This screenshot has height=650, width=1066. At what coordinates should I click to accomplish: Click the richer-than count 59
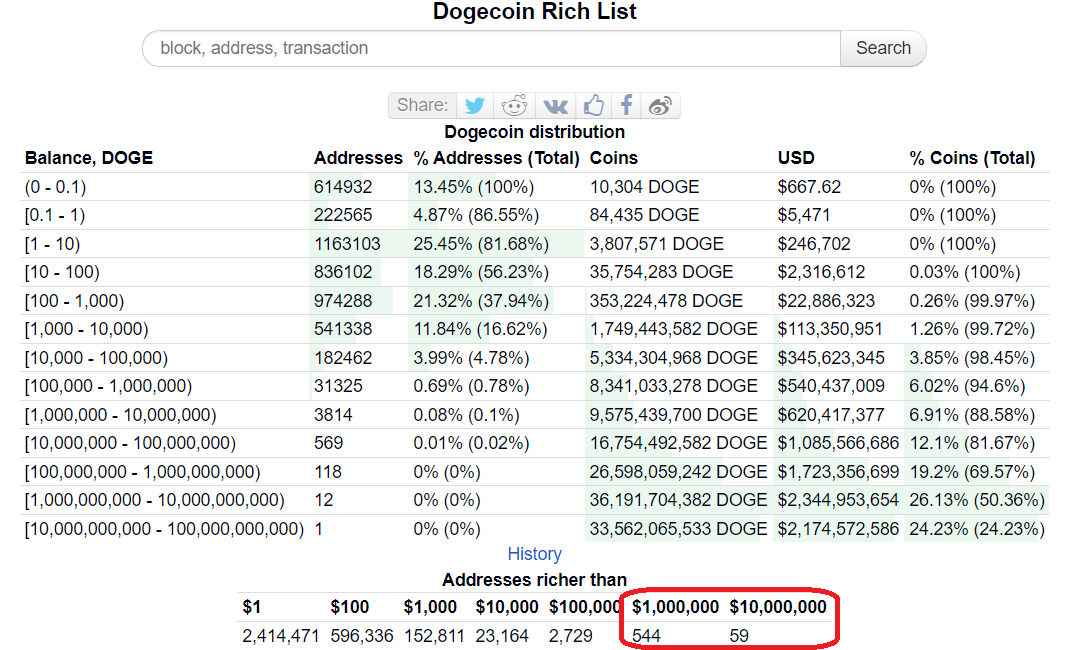(739, 636)
